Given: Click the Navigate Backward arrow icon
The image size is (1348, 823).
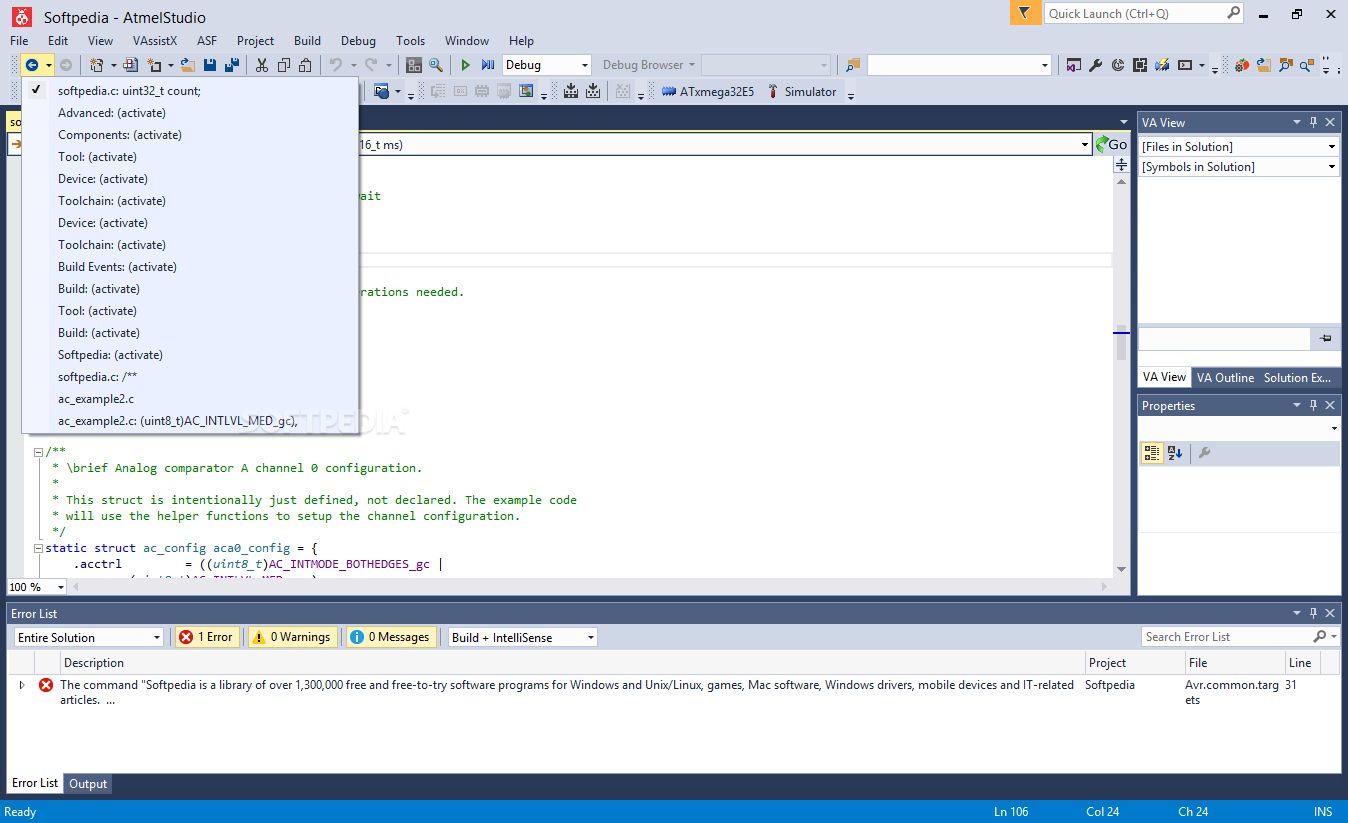Looking at the screenshot, I should tap(32, 65).
